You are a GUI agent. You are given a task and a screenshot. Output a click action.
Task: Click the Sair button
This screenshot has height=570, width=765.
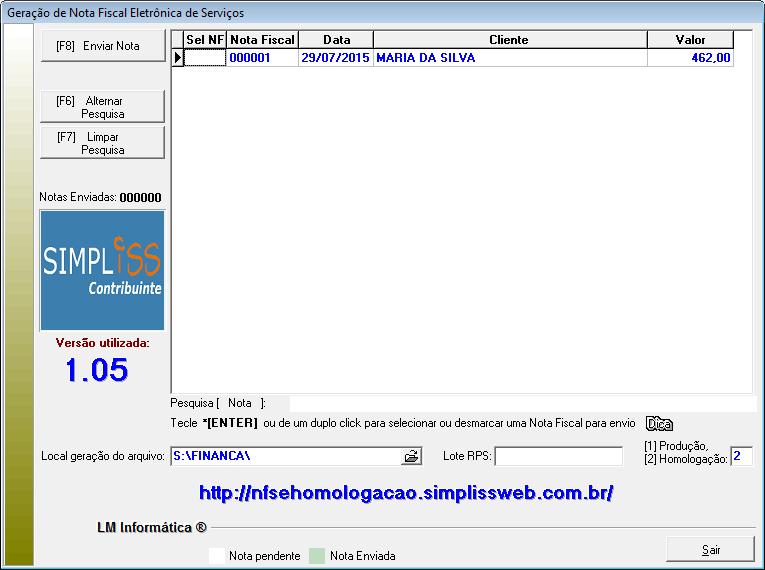(x=710, y=550)
